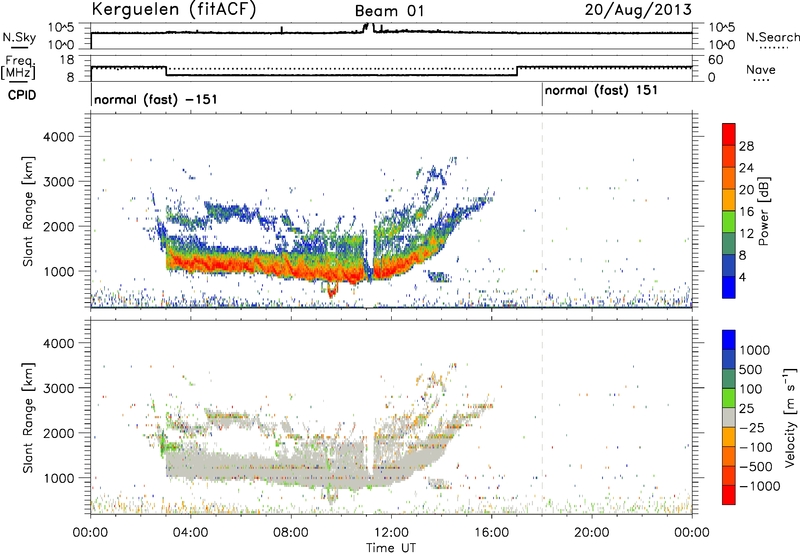Viewport: 800px width, 554px height.
Task: Select the yellow-orange 16-20 dB power swatch
Action: 729,200
